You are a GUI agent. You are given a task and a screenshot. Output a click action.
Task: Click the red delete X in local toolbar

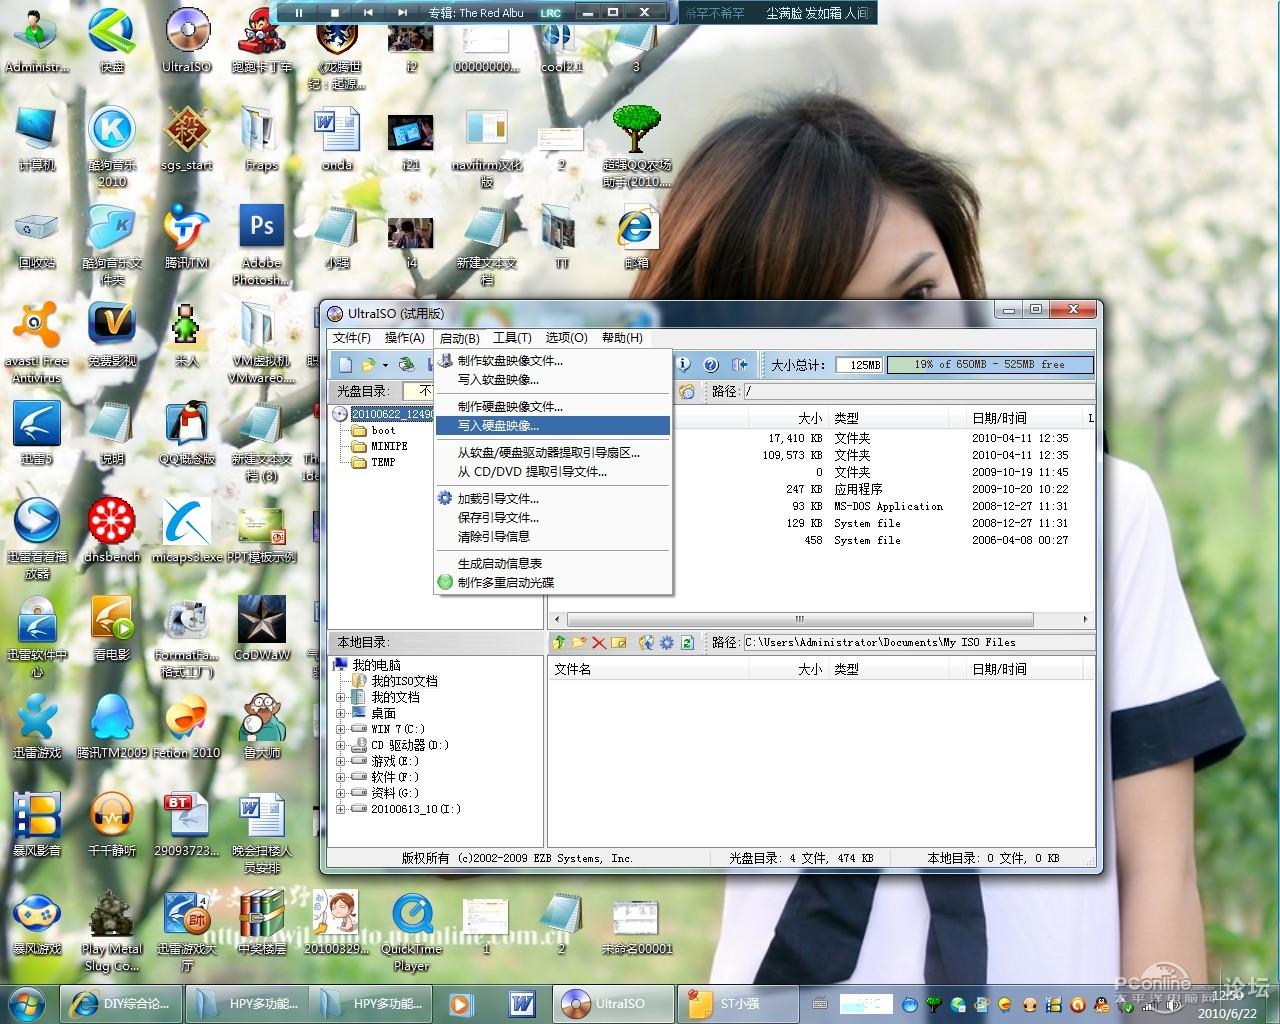tap(599, 642)
